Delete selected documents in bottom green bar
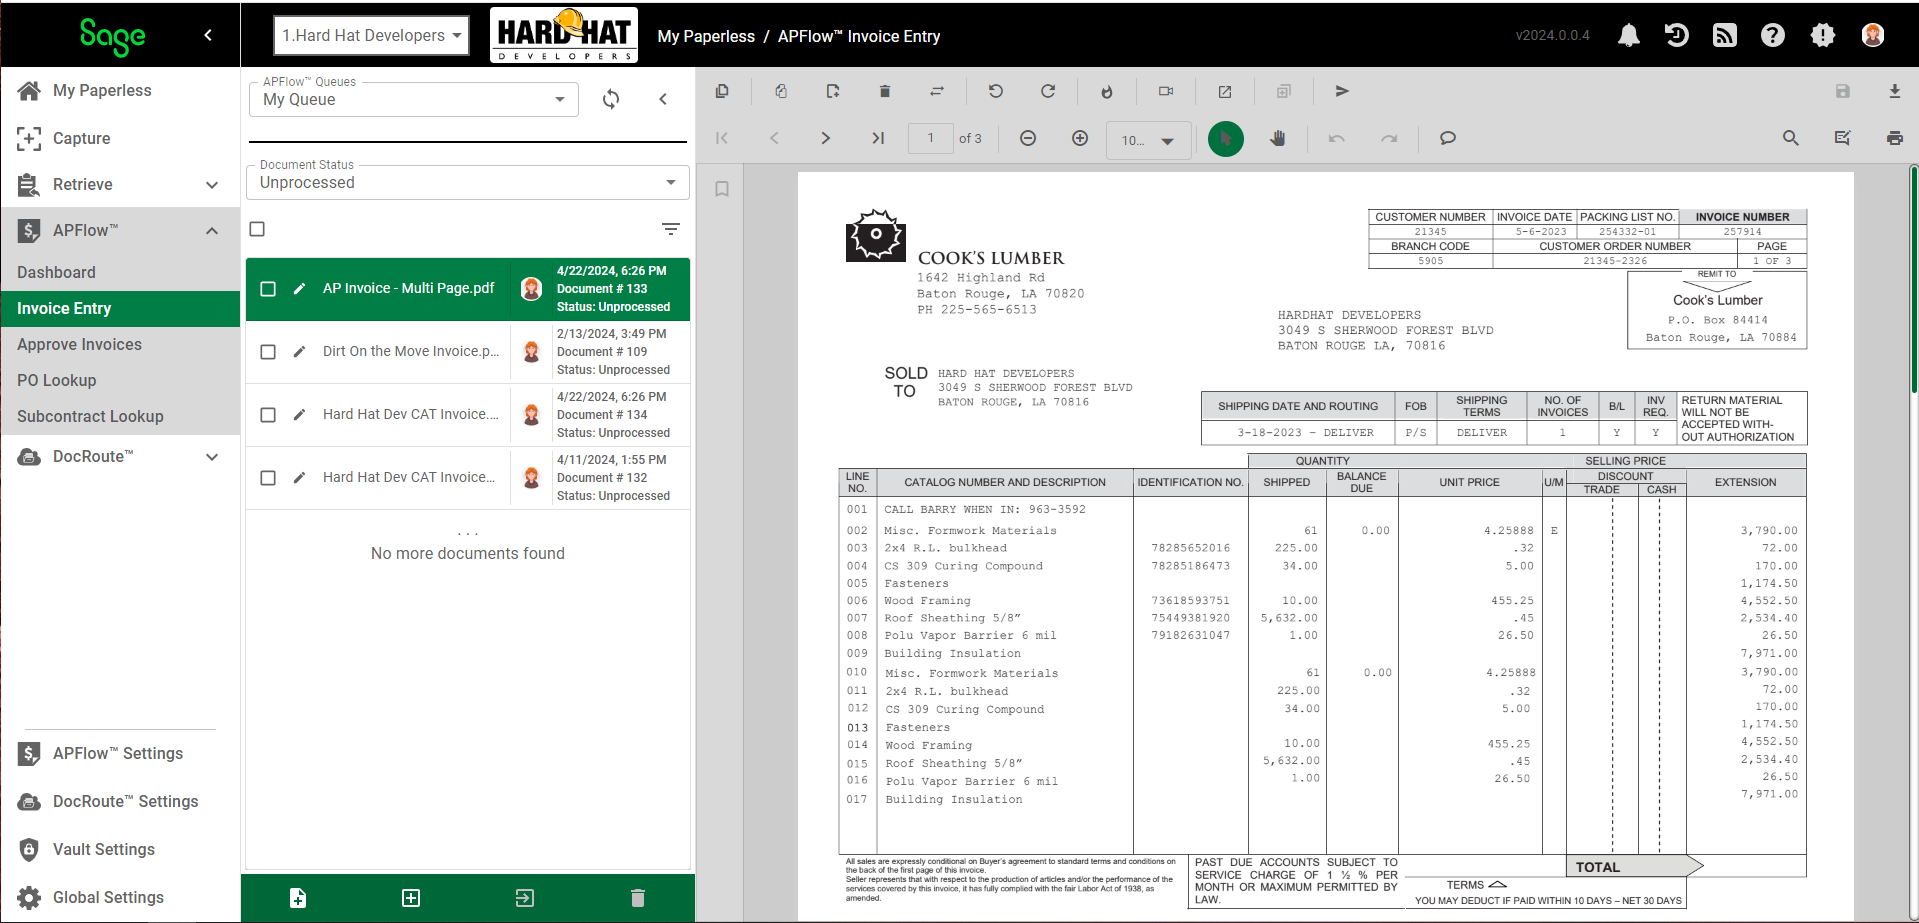This screenshot has height=923, width=1919. click(x=638, y=898)
